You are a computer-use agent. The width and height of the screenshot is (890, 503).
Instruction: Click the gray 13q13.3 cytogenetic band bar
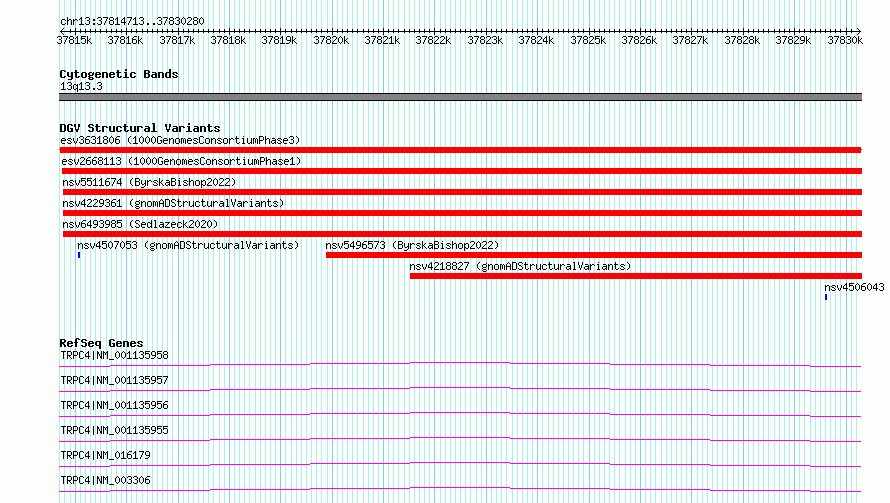click(460, 97)
